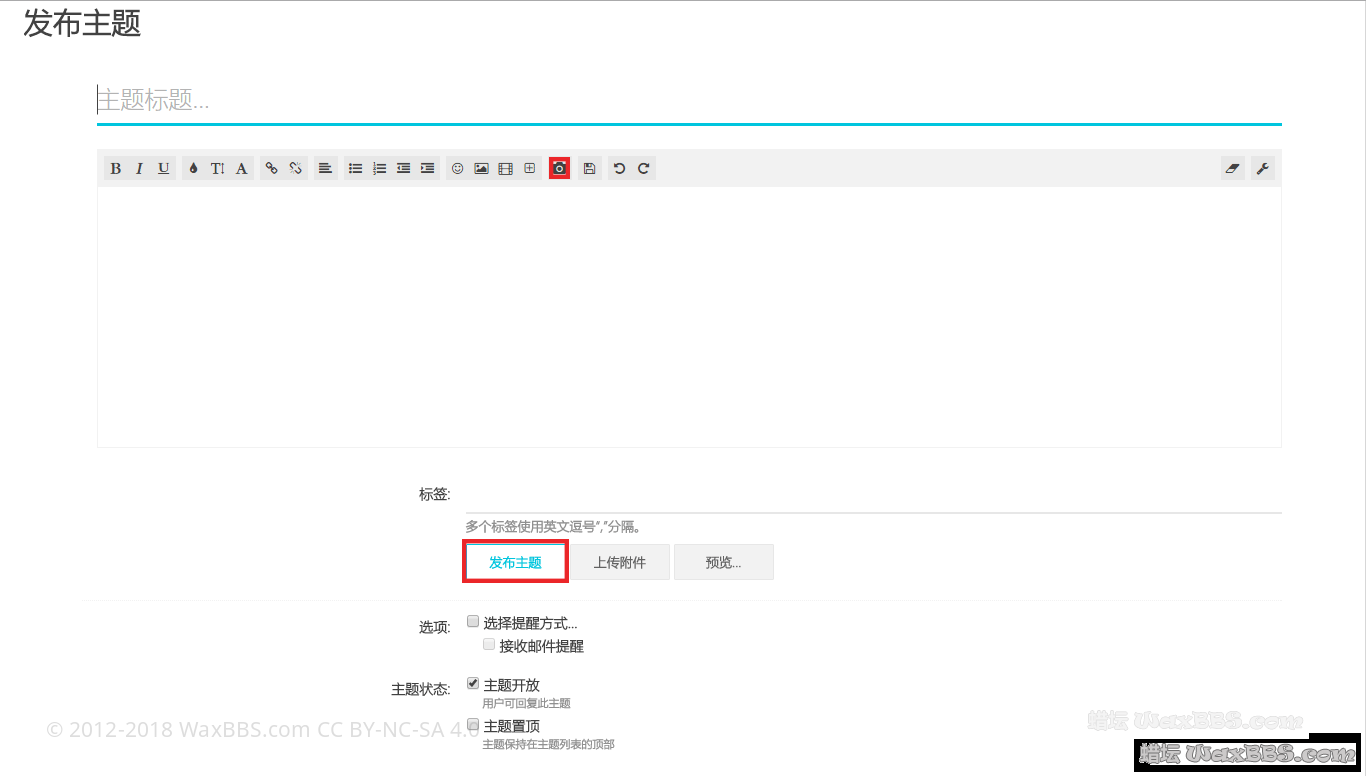Toggle bold formatting in editor toolbar
1366x776 pixels.
[x=116, y=169]
